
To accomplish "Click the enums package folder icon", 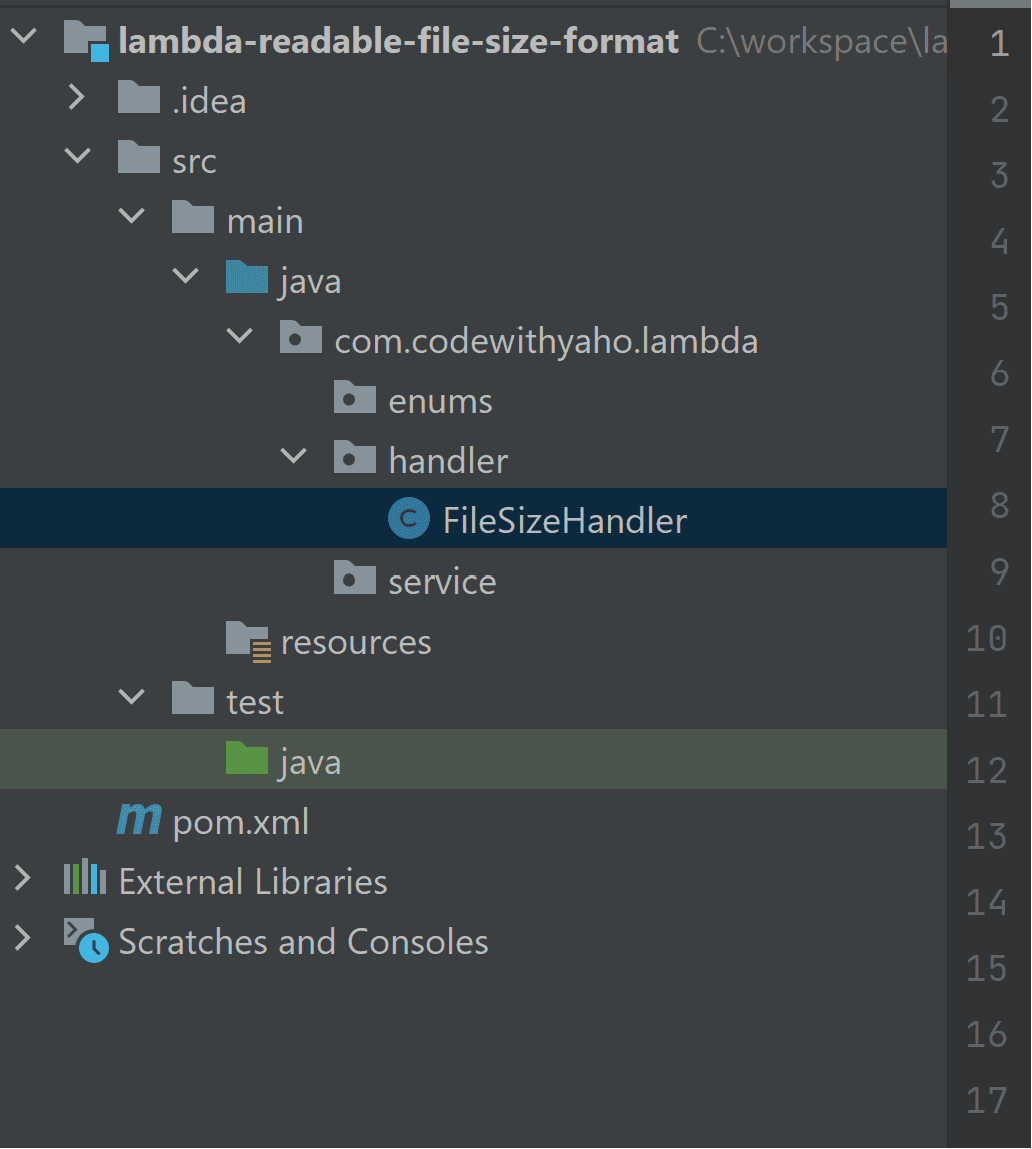I will pyautogui.click(x=355, y=399).
